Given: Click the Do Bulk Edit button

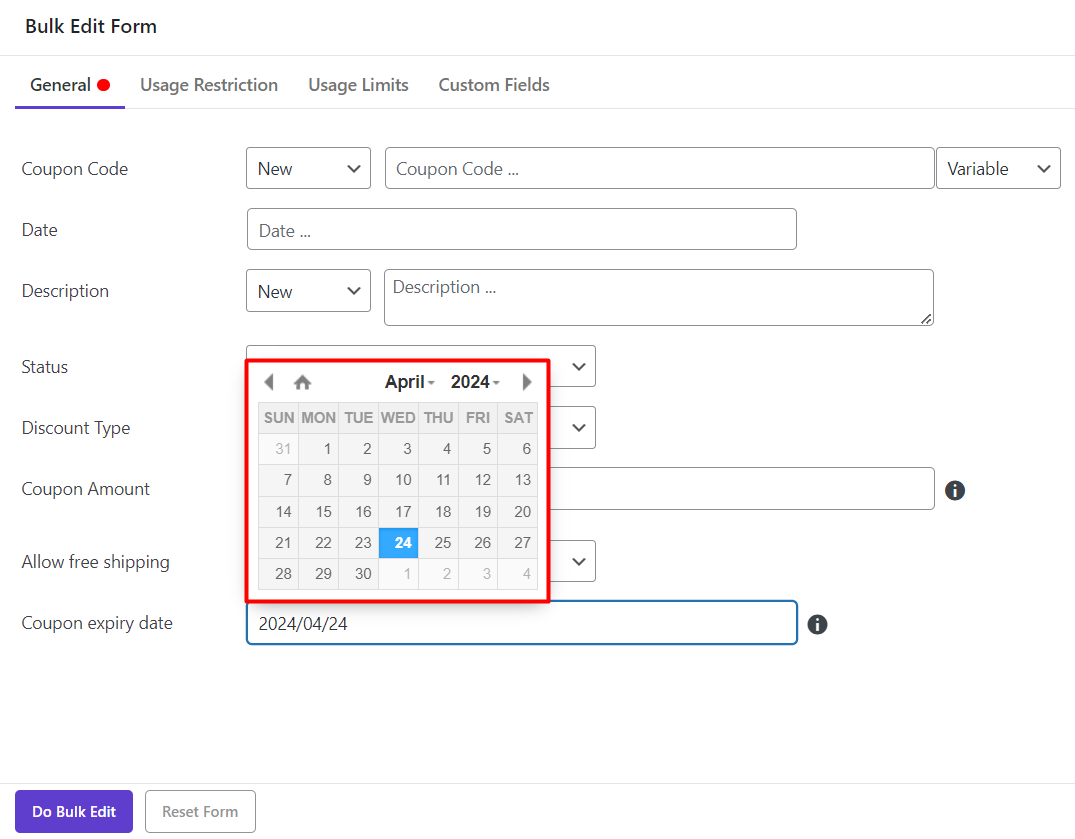Looking at the screenshot, I should 74,812.
